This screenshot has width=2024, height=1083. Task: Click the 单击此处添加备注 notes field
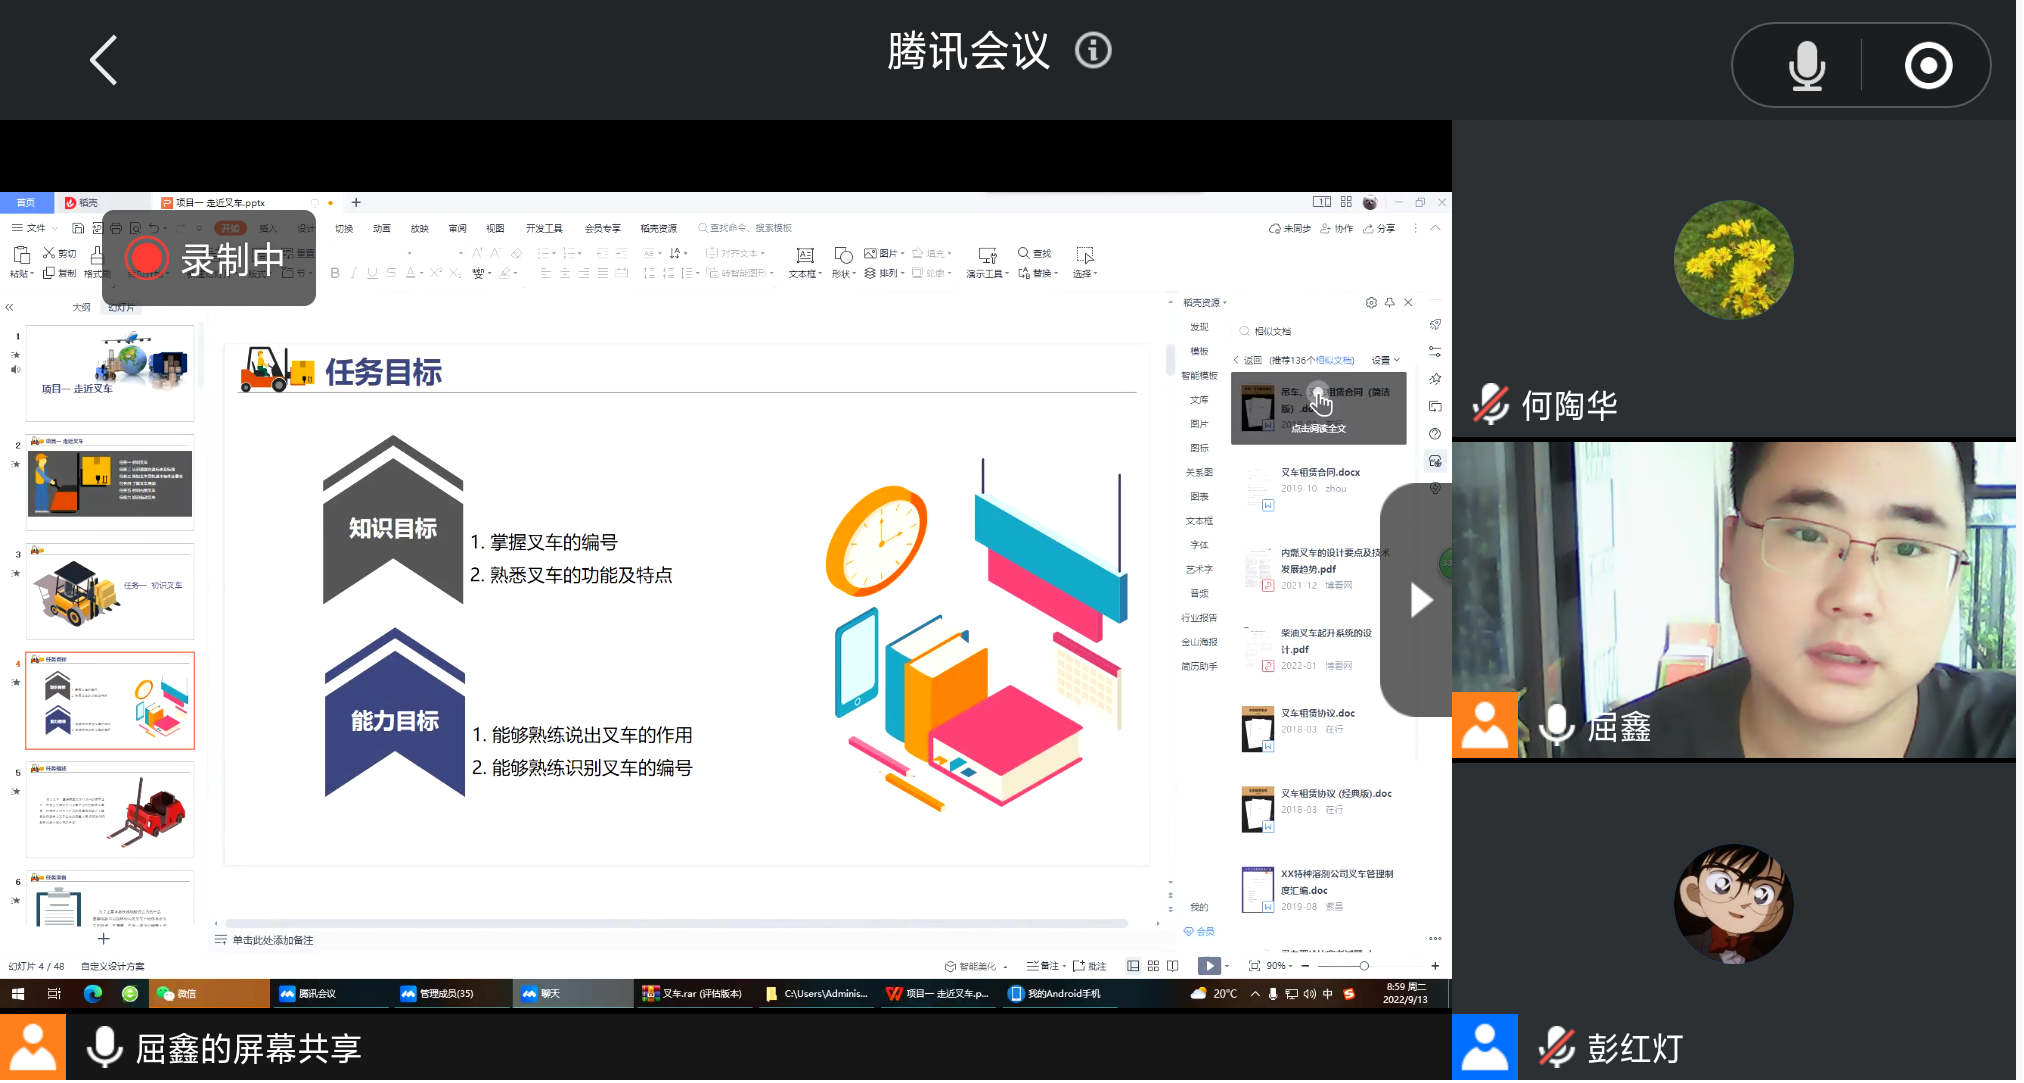273,940
